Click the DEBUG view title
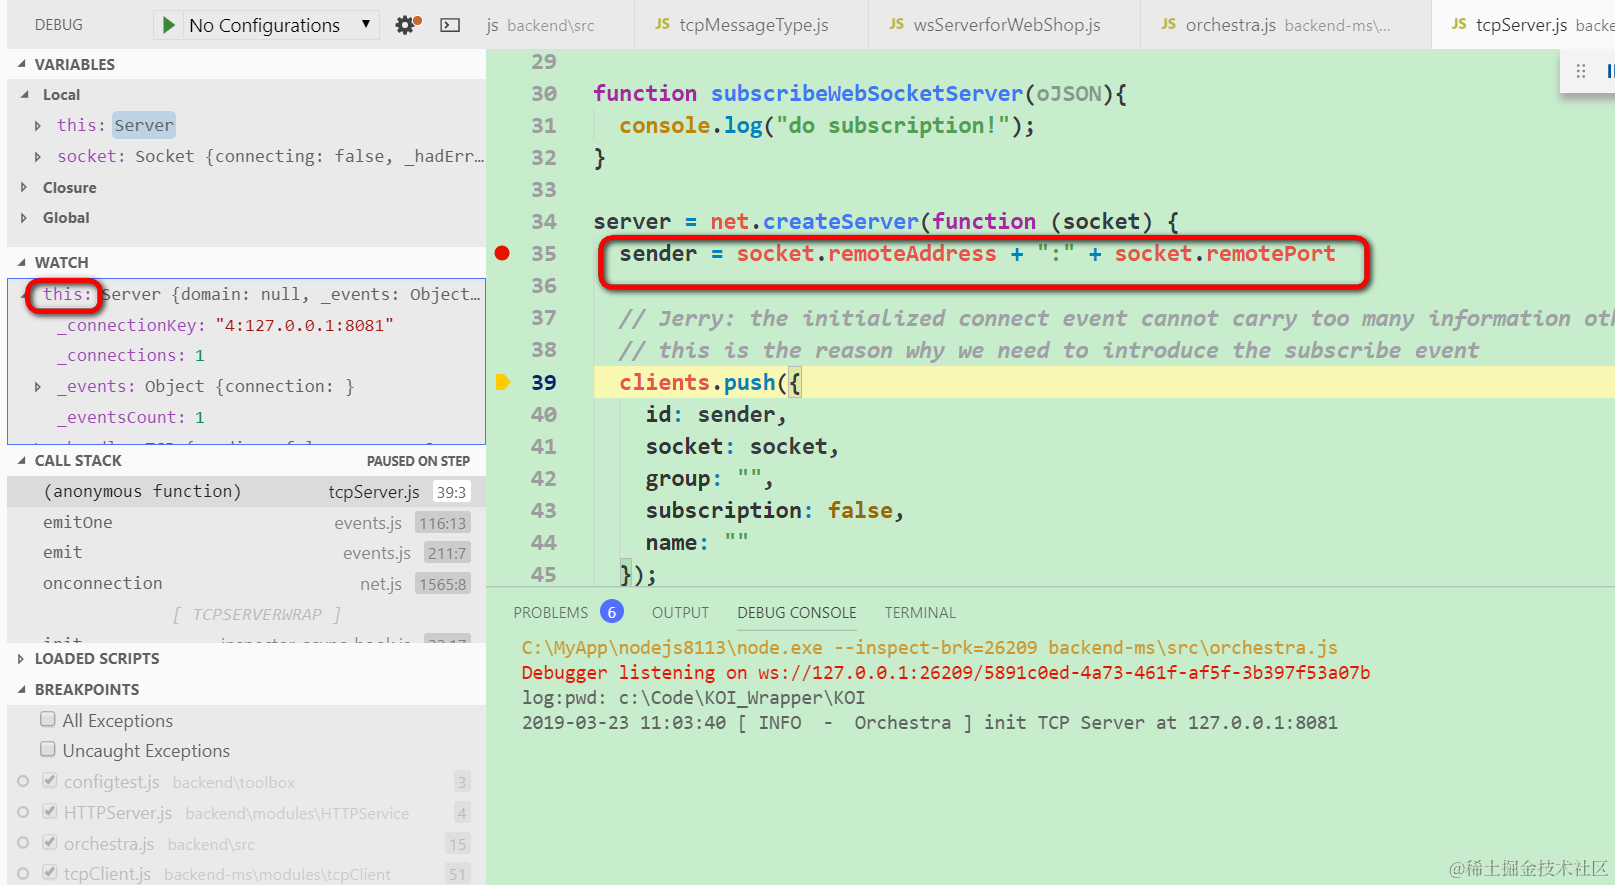Image resolution: width=1615 pixels, height=885 pixels. click(59, 25)
